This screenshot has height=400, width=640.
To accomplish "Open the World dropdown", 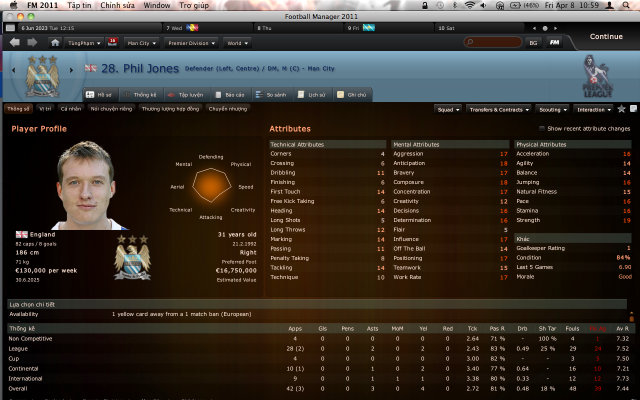I will 237,43.
